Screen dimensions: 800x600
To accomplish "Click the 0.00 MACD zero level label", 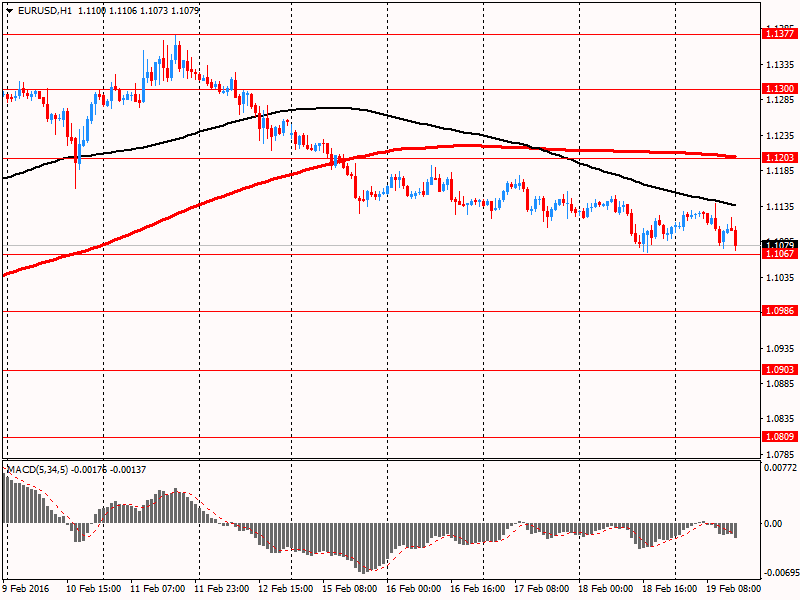I will coord(773,523).
